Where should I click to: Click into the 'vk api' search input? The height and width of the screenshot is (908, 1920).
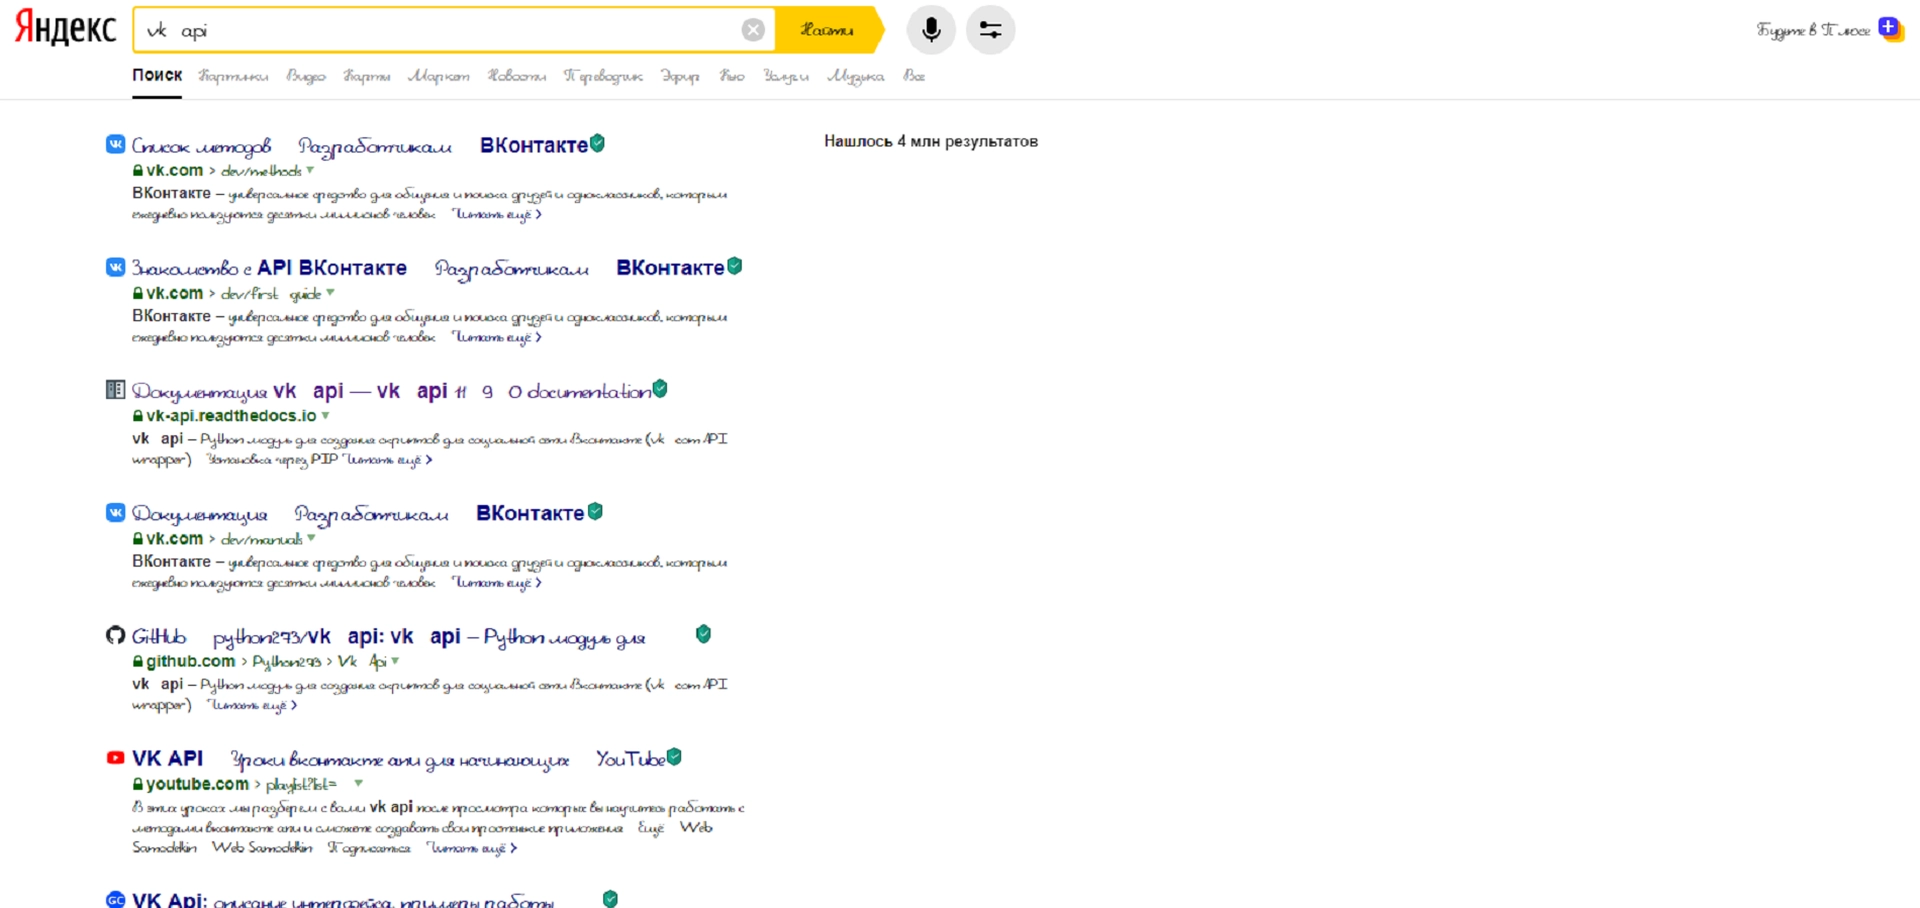tap(440, 30)
